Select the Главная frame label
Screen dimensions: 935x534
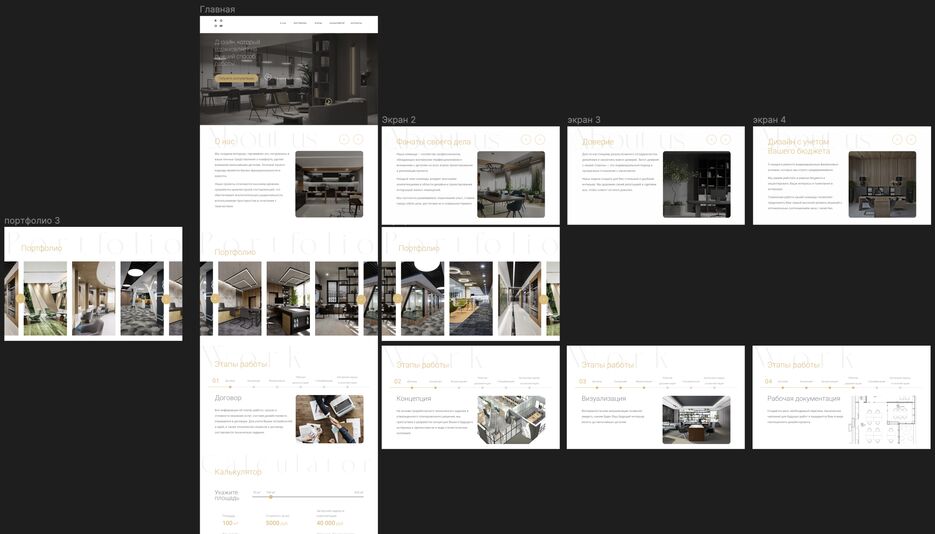[x=217, y=10]
